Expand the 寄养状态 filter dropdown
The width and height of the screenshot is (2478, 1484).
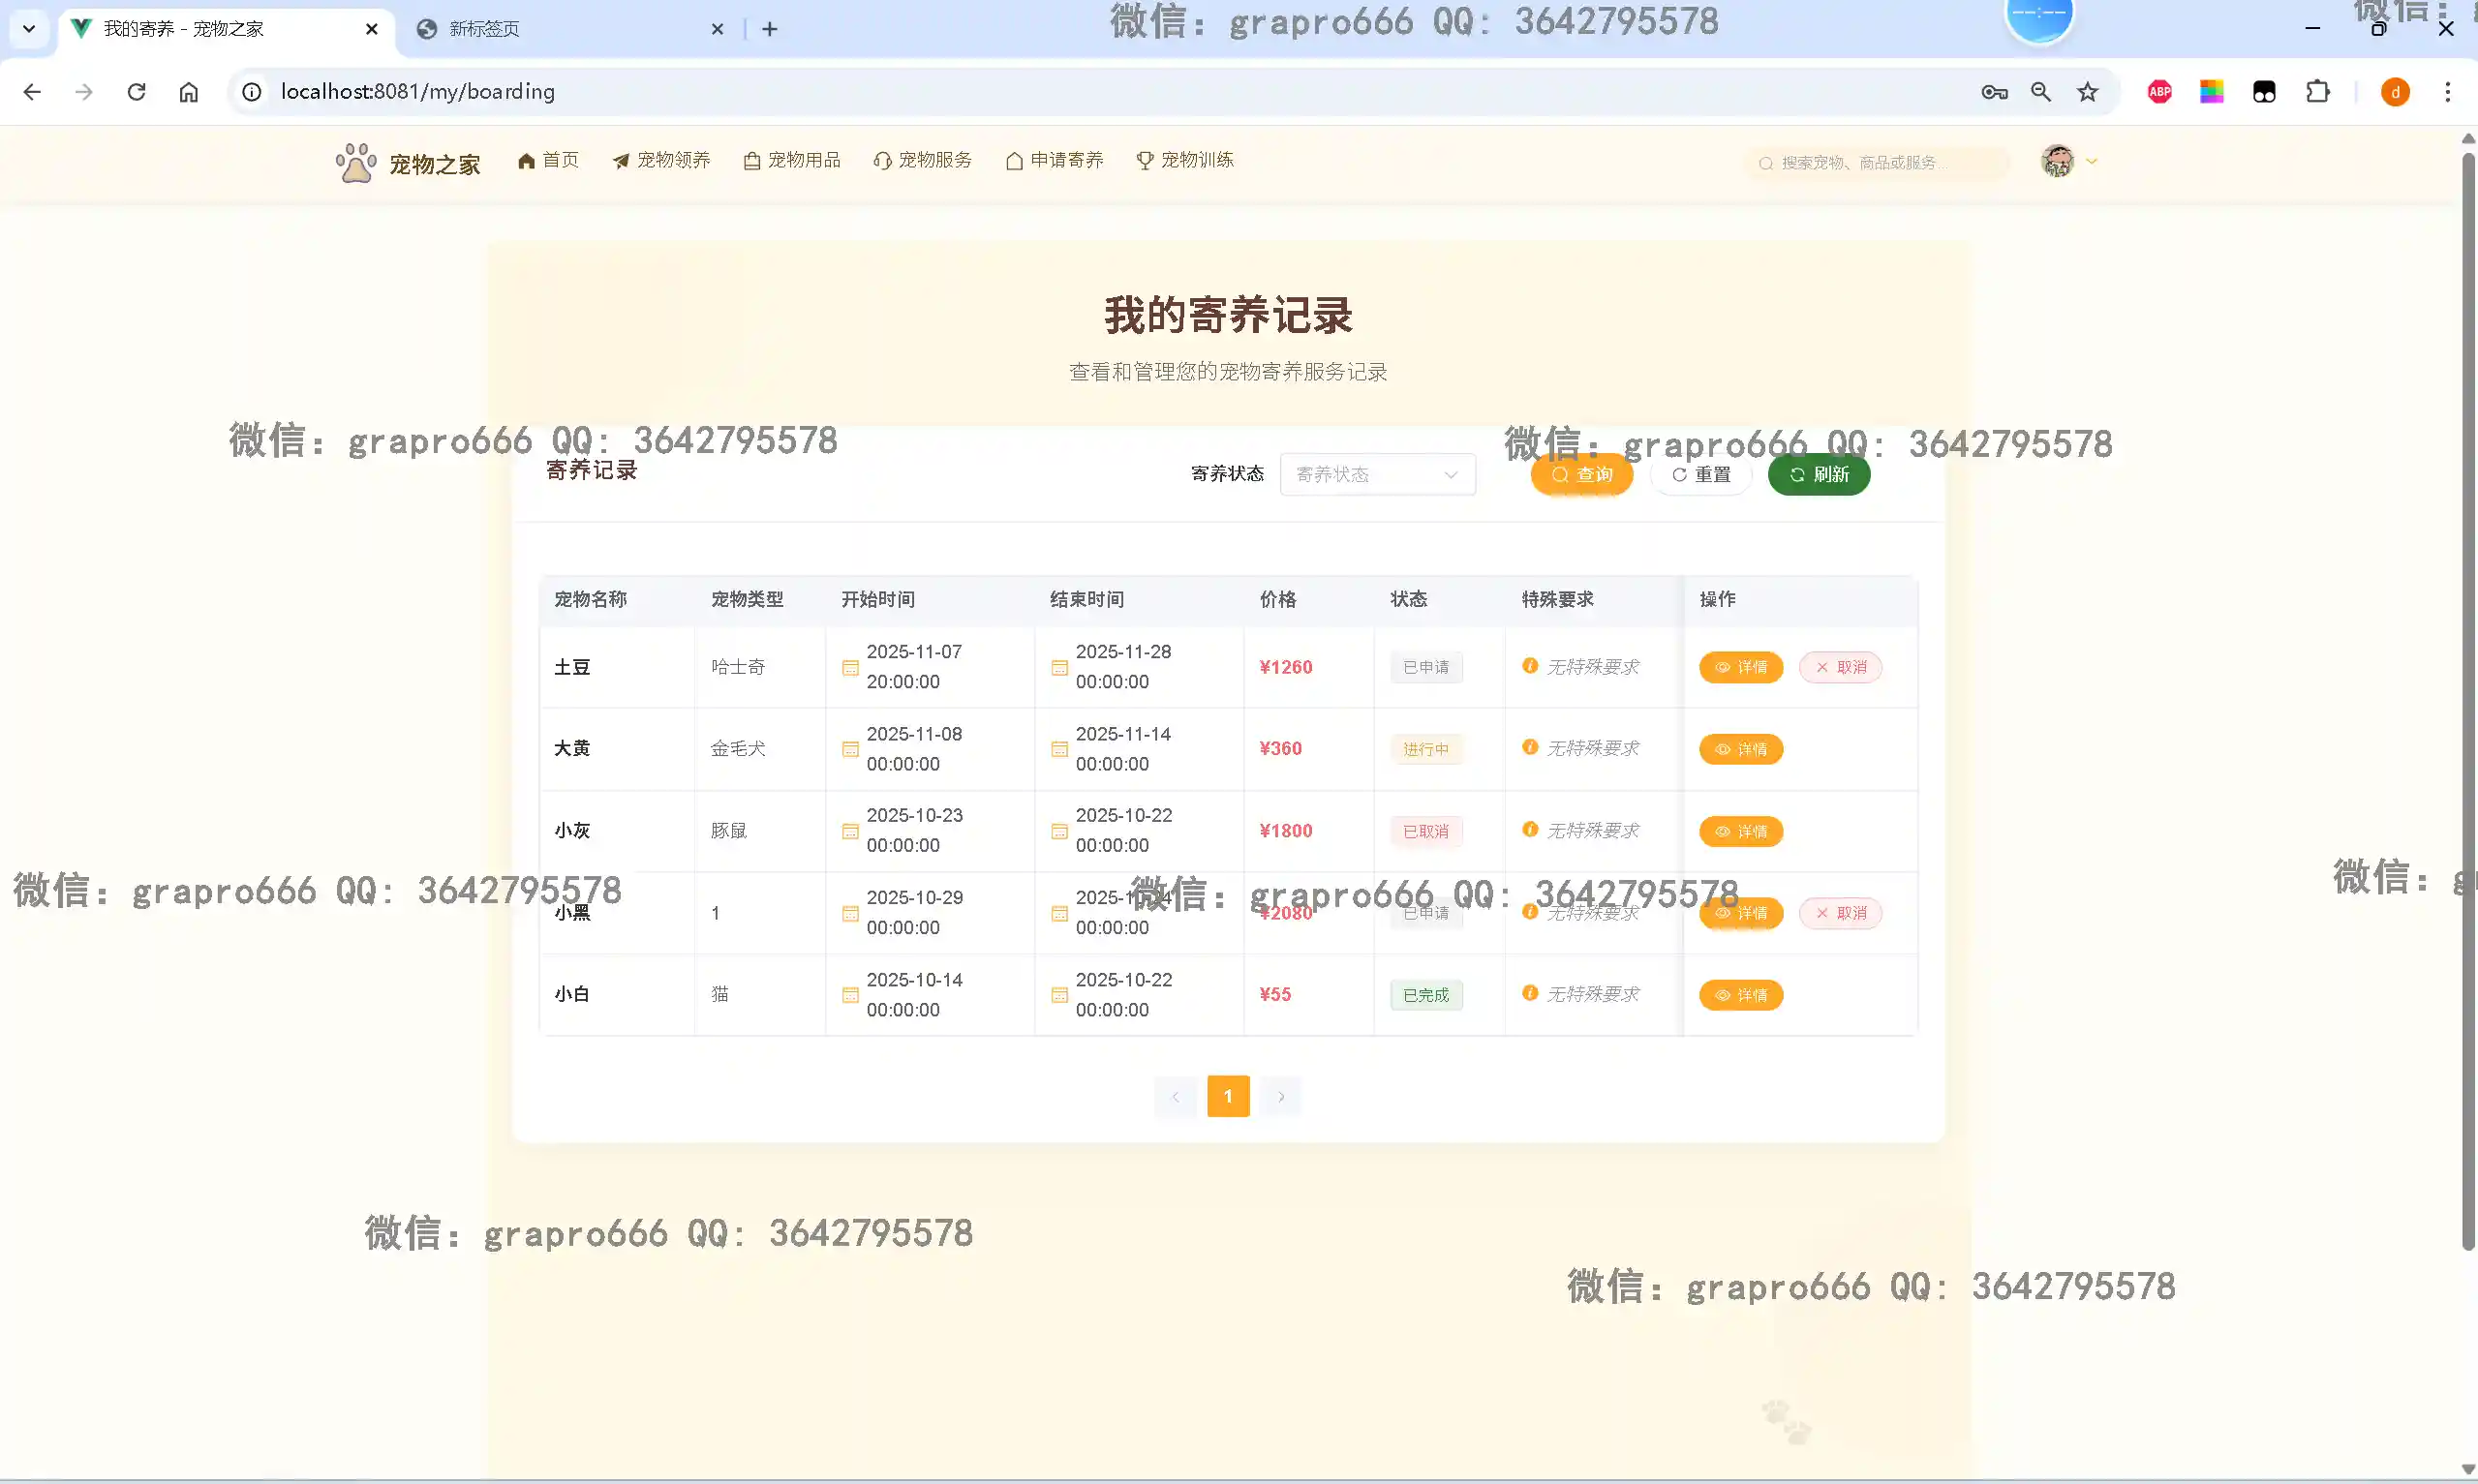click(1377, 474)
